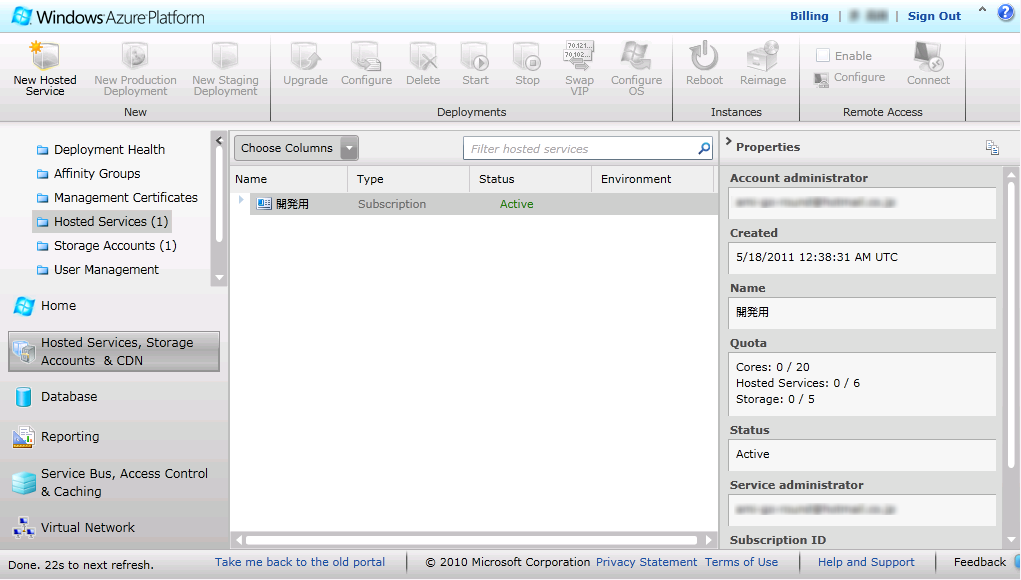Enable Remote Access checkbox

tap(823, 55)
